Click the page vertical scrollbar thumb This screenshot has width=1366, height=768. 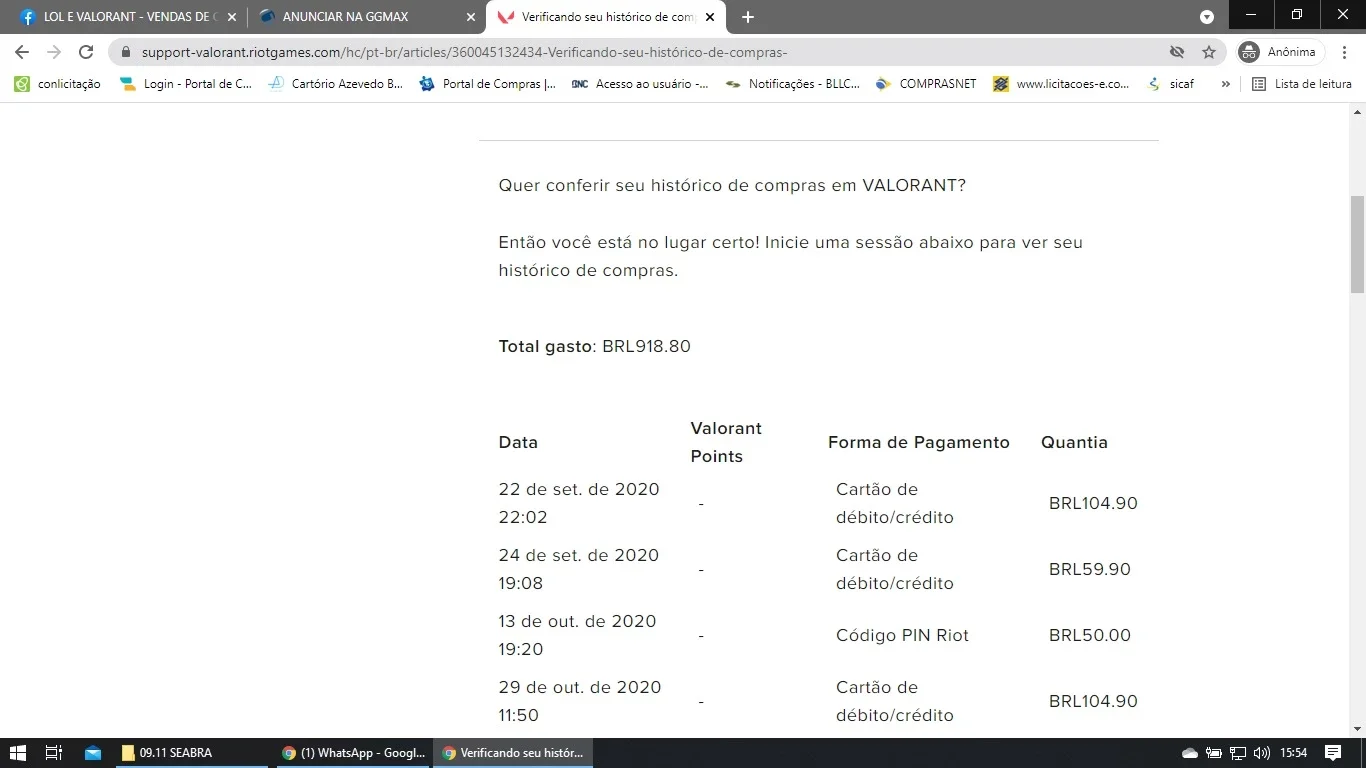(x=1357, y=245)
